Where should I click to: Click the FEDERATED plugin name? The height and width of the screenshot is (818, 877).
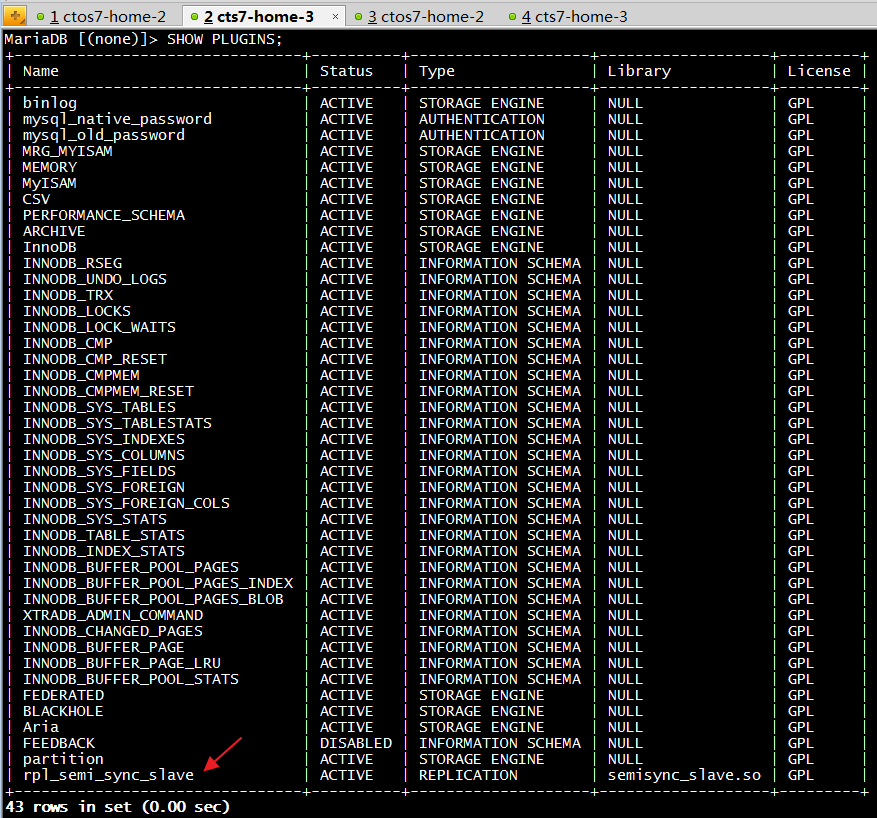click(63, 695)
